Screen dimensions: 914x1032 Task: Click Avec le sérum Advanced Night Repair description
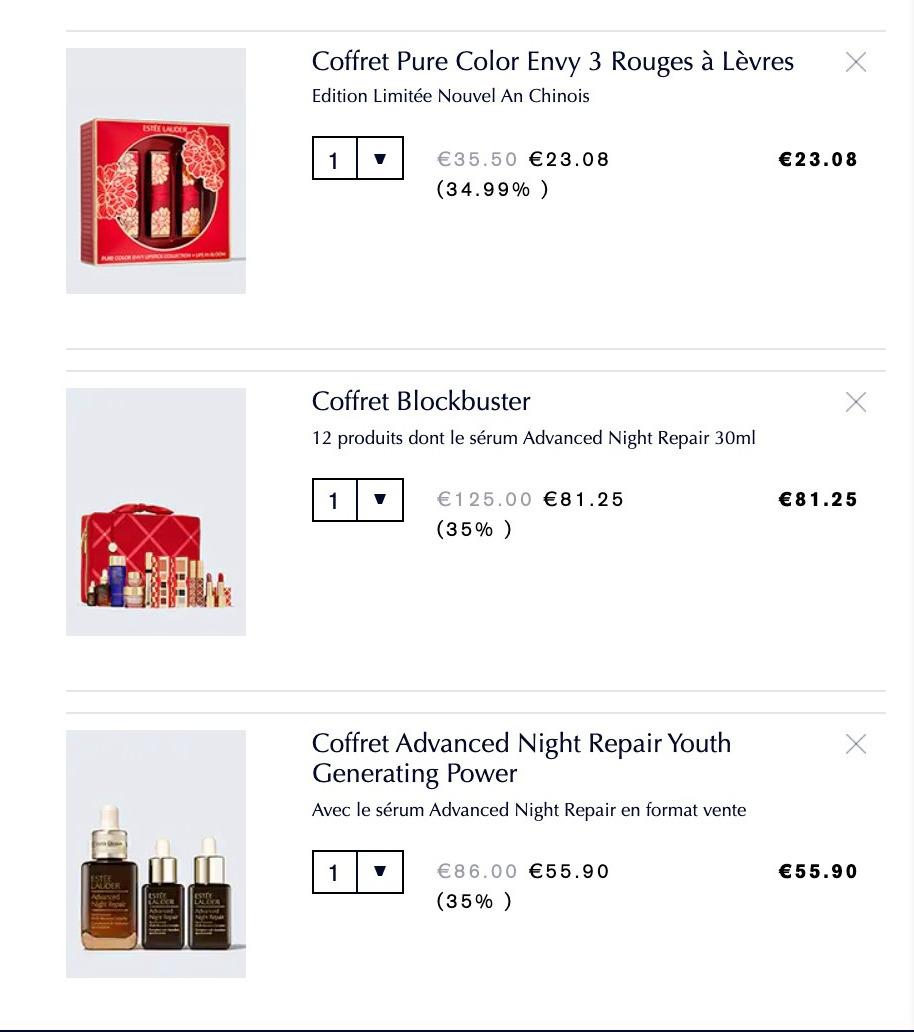[x=529, y=810]
